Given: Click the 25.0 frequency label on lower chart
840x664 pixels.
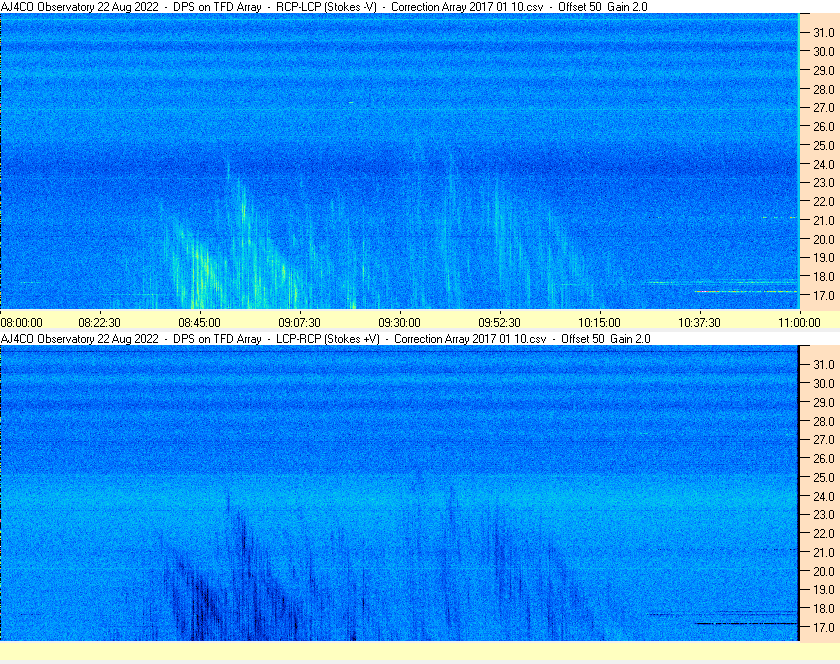Looking at the screenshot, I should click(824, 477).
